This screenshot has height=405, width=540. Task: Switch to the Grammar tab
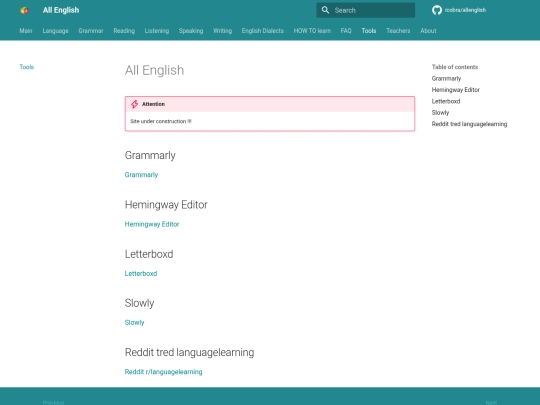[91, 31]
